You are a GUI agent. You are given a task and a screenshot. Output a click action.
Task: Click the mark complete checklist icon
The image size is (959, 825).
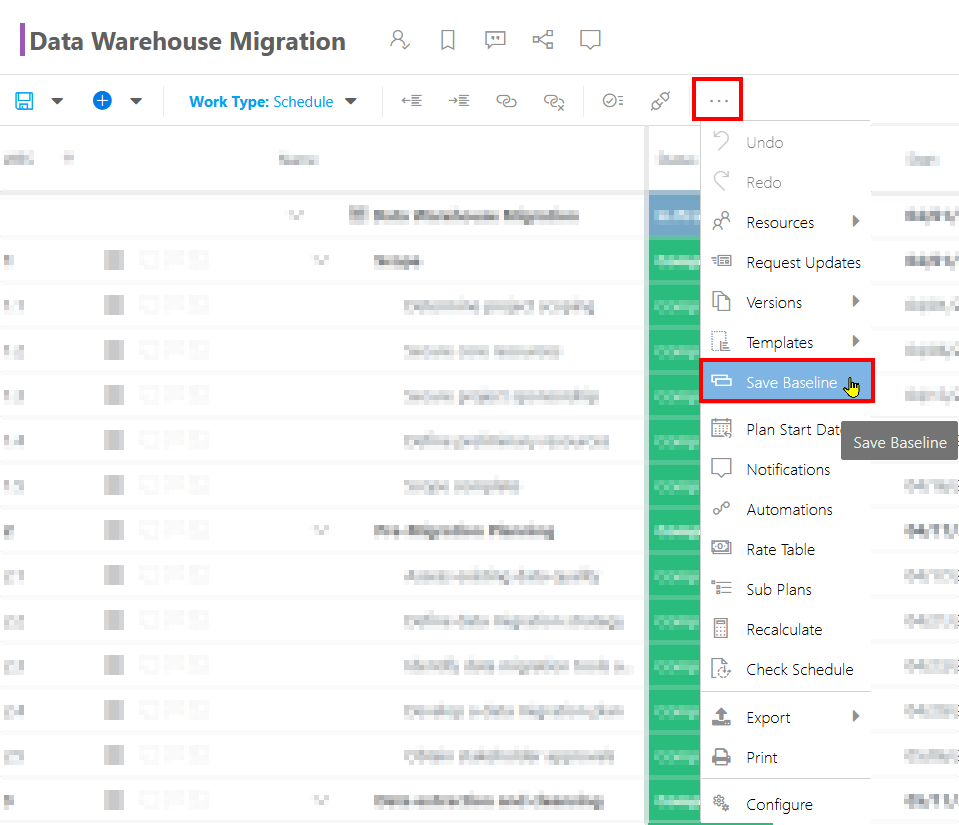613,100
